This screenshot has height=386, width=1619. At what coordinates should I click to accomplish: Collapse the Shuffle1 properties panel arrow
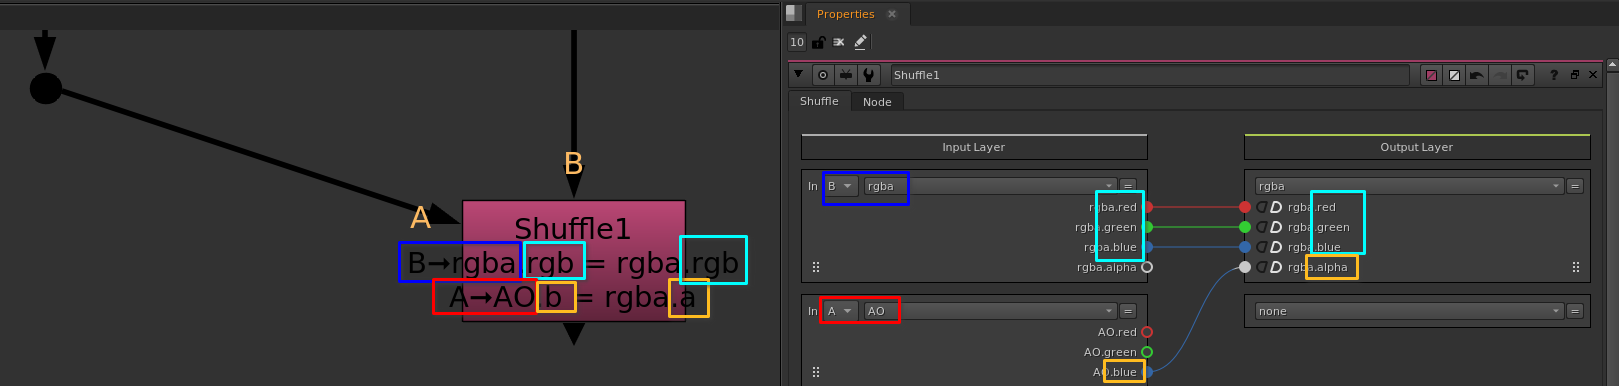coord(798,74)
